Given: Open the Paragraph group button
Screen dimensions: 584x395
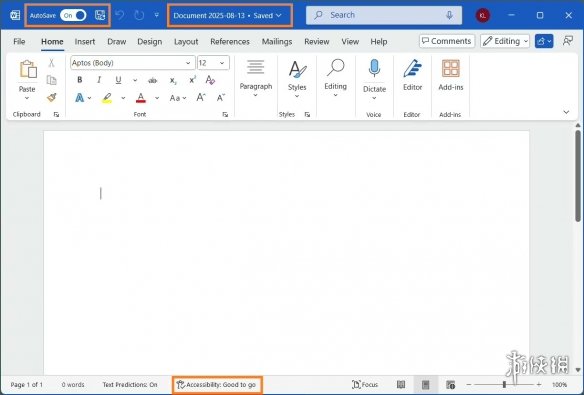Looking at the screenshot, I should (x=256, y=78).
